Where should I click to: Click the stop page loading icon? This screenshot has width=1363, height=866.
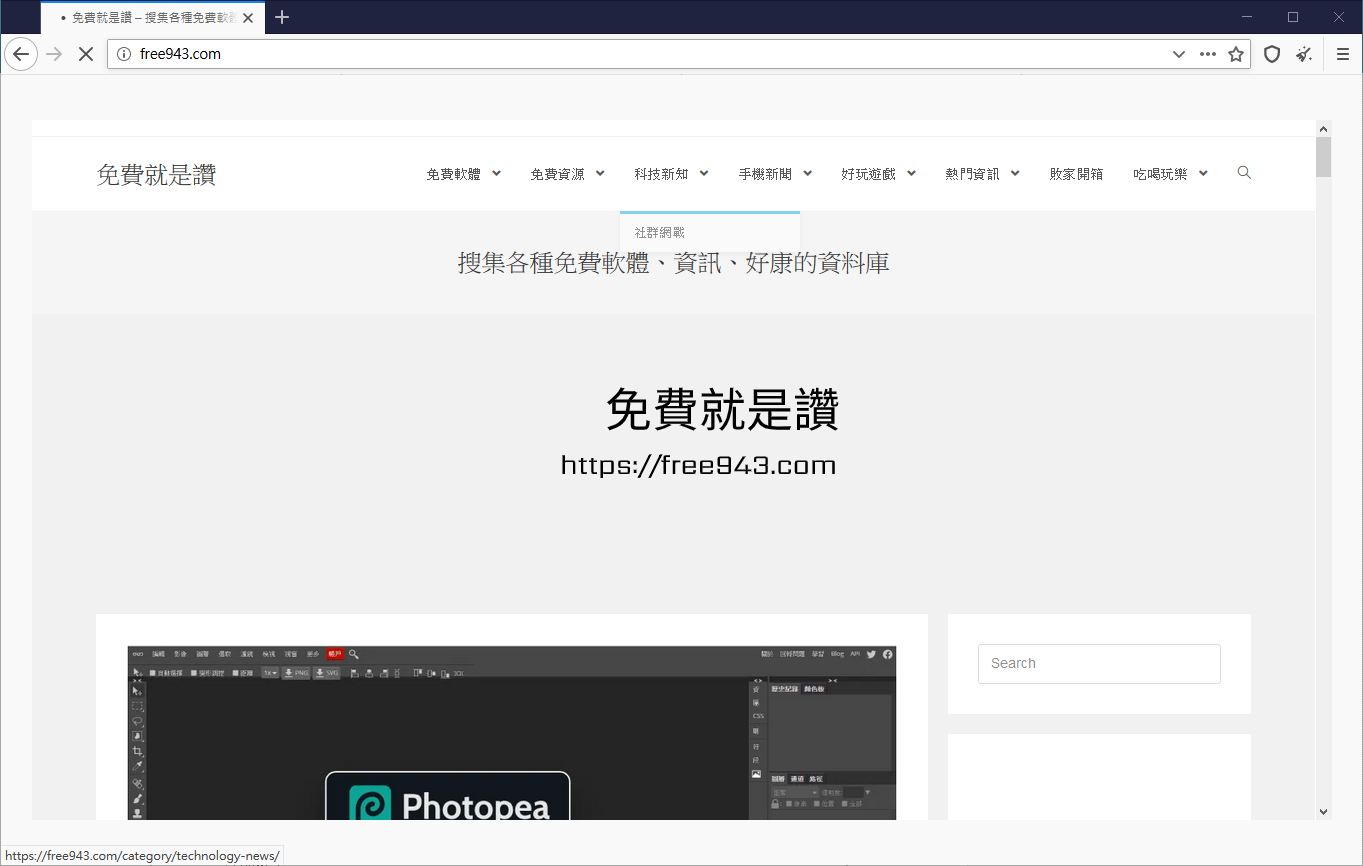point(86,54)
